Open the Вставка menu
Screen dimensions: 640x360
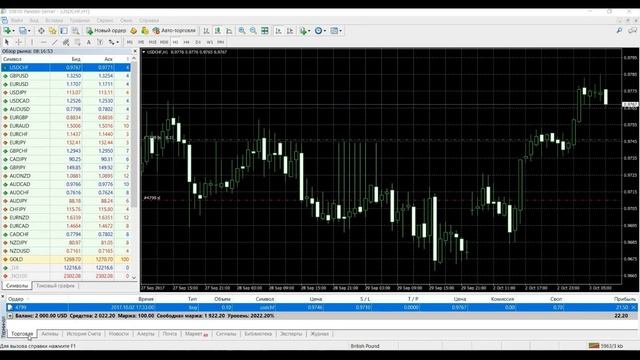[x=54, y=20]
